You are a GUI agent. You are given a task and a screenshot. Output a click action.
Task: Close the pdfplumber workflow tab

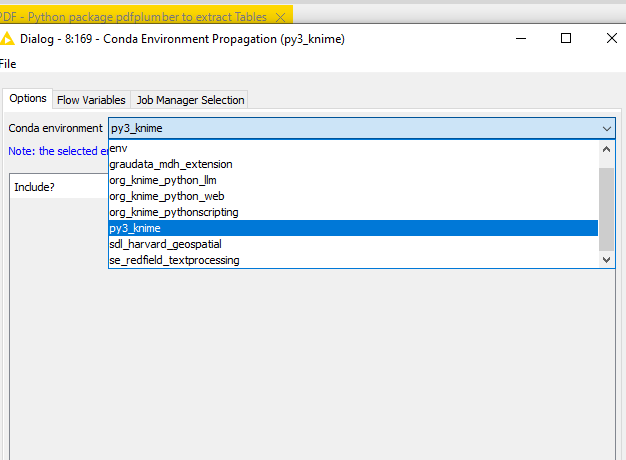click(x=281, y=17)
